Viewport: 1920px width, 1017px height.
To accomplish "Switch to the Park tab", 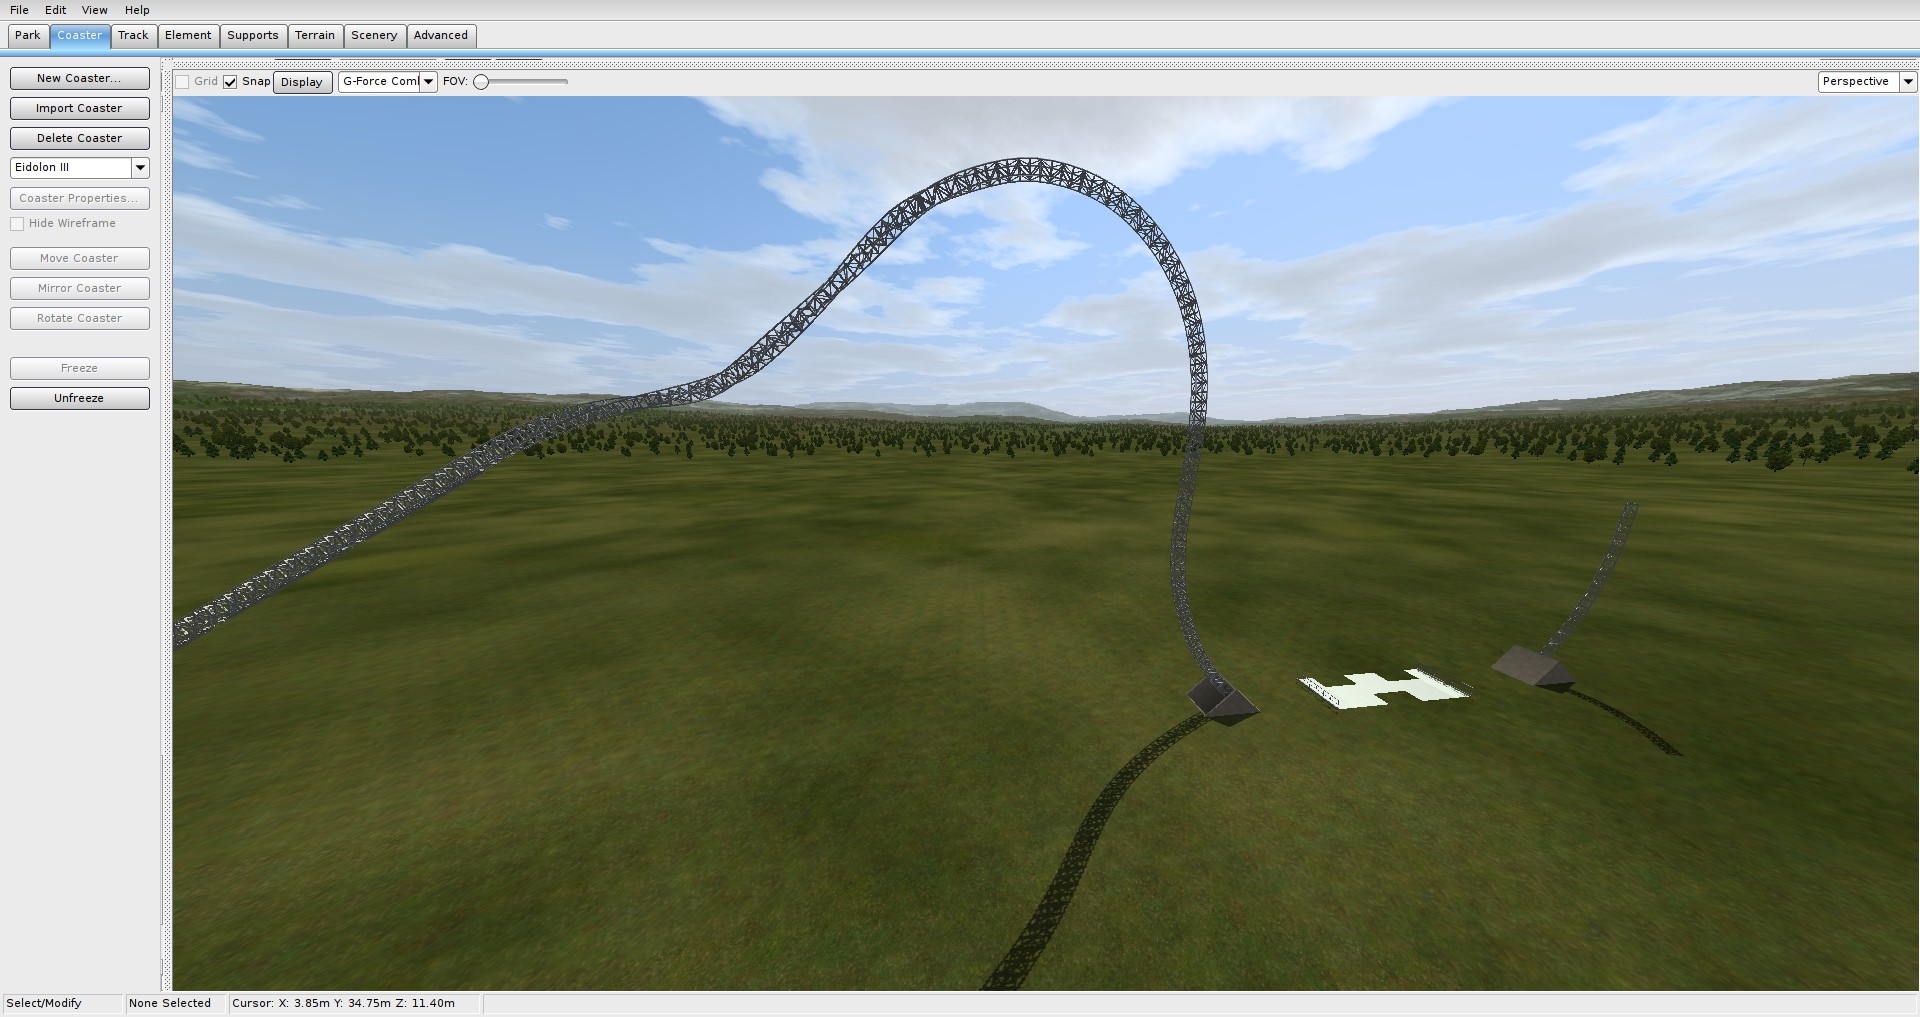I will [x=28, y=35].
